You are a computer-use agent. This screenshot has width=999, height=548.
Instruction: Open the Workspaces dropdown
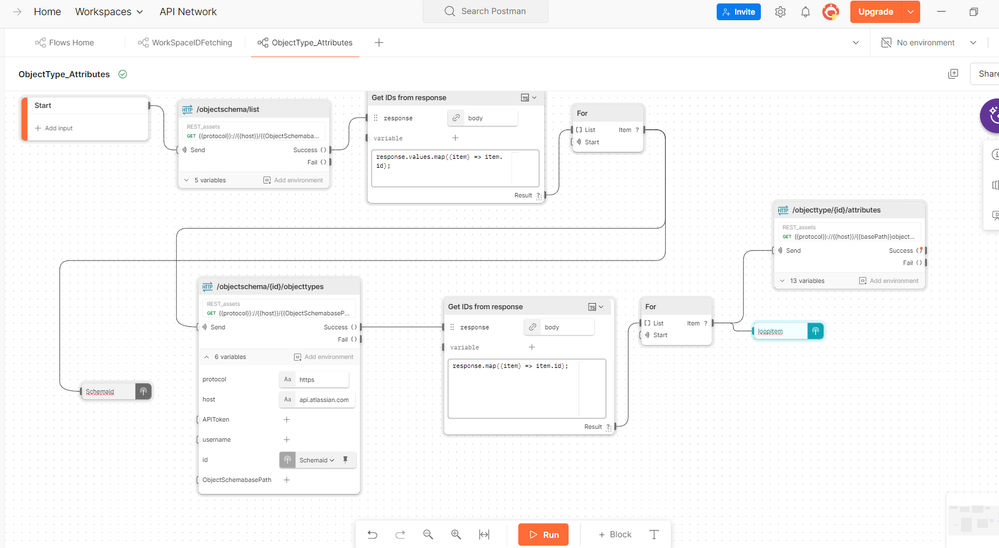(109, 11)
